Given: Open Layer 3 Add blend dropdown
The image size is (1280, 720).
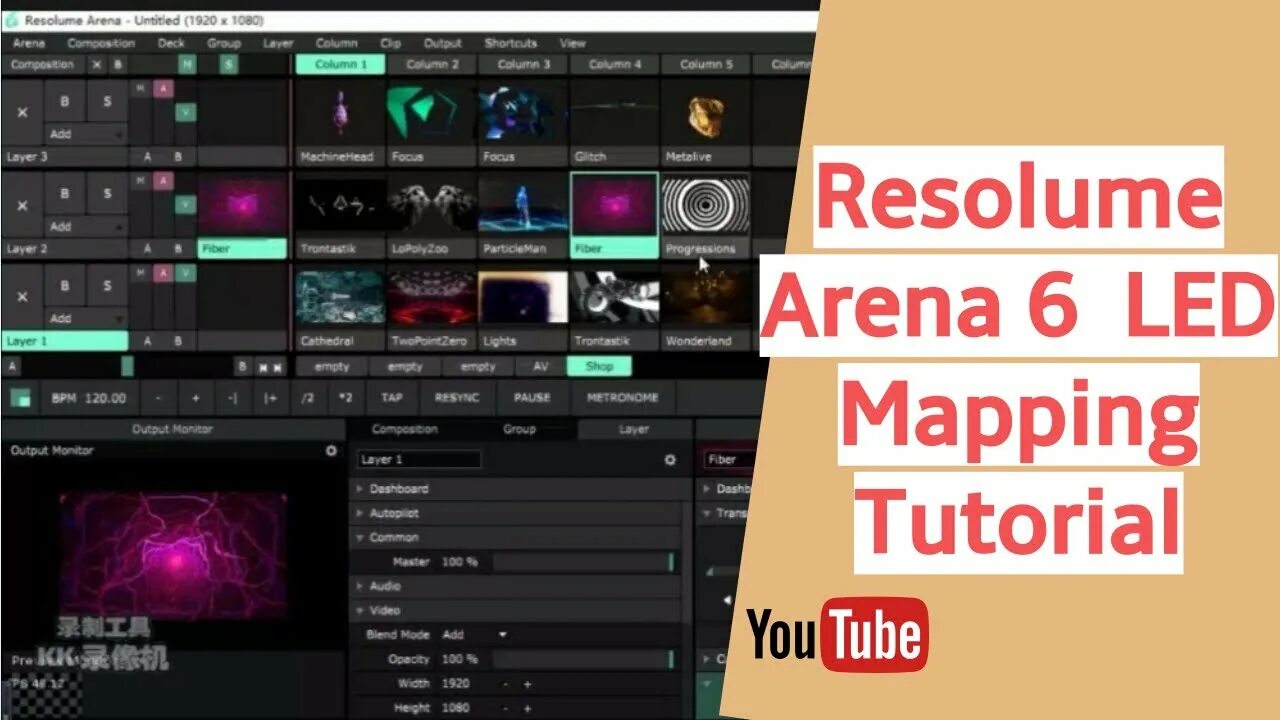Looking at the screenshot, I should [86, 134].
